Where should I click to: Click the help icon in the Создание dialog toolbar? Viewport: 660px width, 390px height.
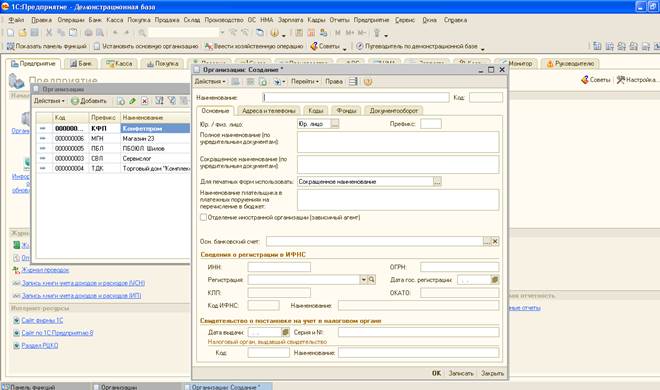tap(368, 82)
